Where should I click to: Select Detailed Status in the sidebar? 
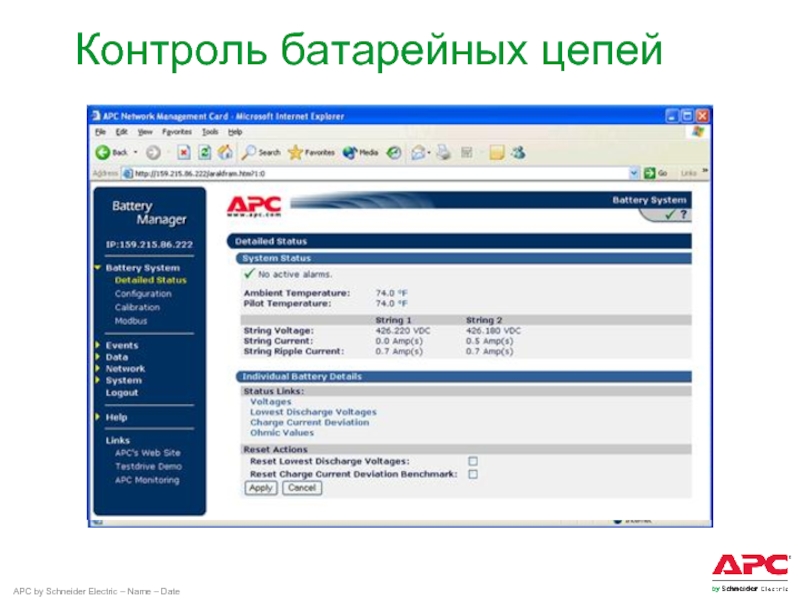point(151,280)
